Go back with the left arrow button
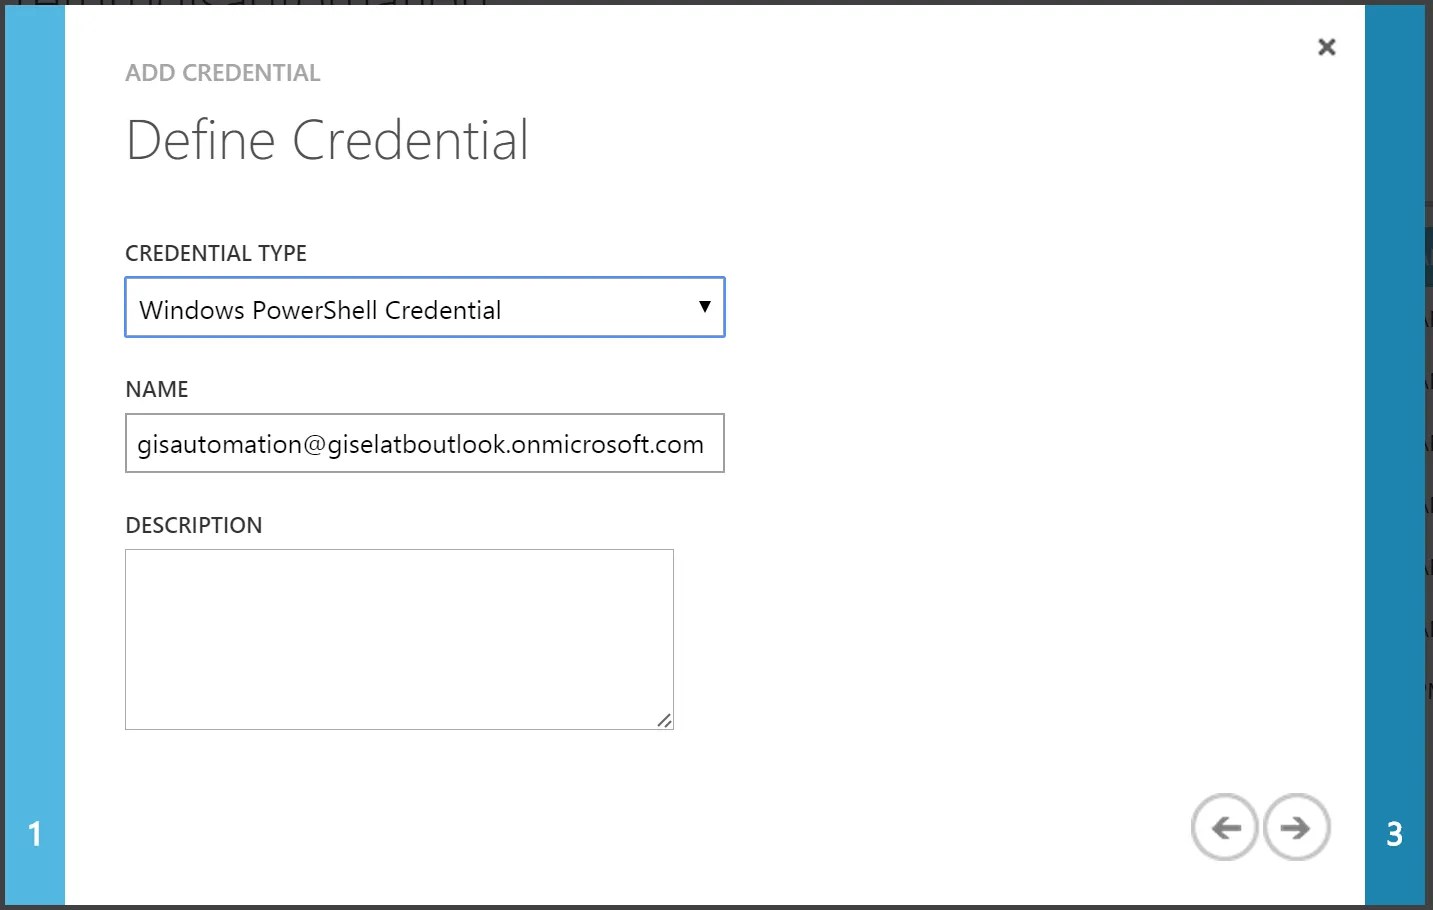Viewport: 1433px width, 910px height. pyautogui.click(x=1225, y=827)
